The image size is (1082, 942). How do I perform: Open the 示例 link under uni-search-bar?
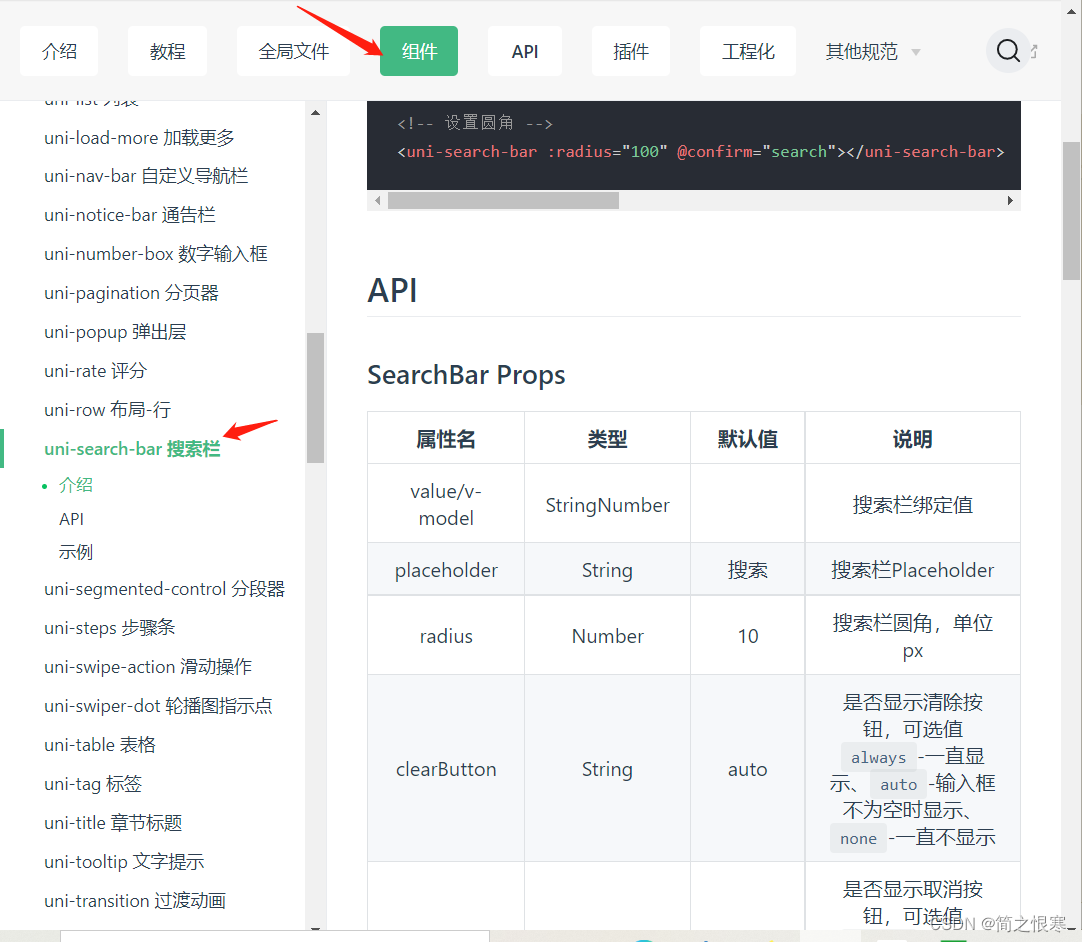(74, 552)
